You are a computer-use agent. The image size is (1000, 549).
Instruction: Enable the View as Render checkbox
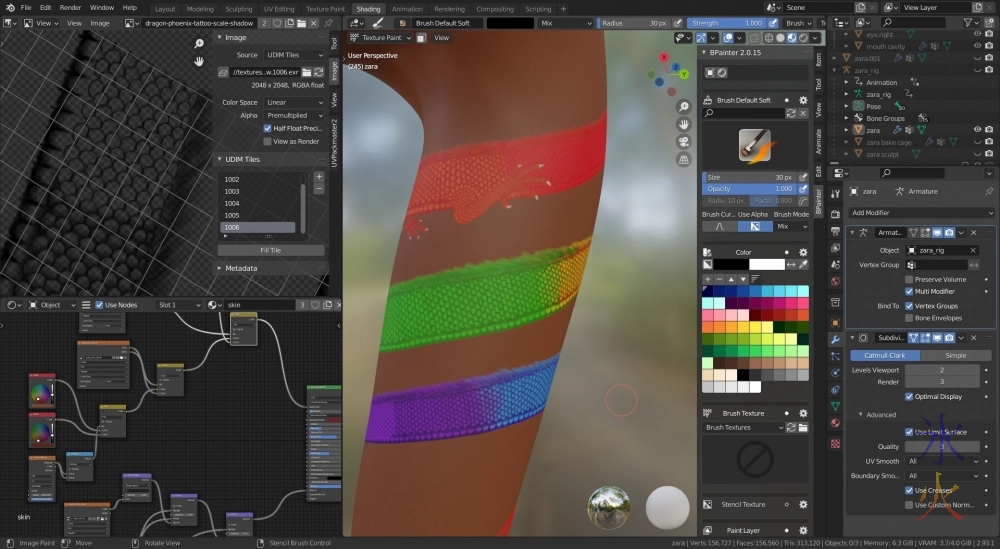[267, 141]
